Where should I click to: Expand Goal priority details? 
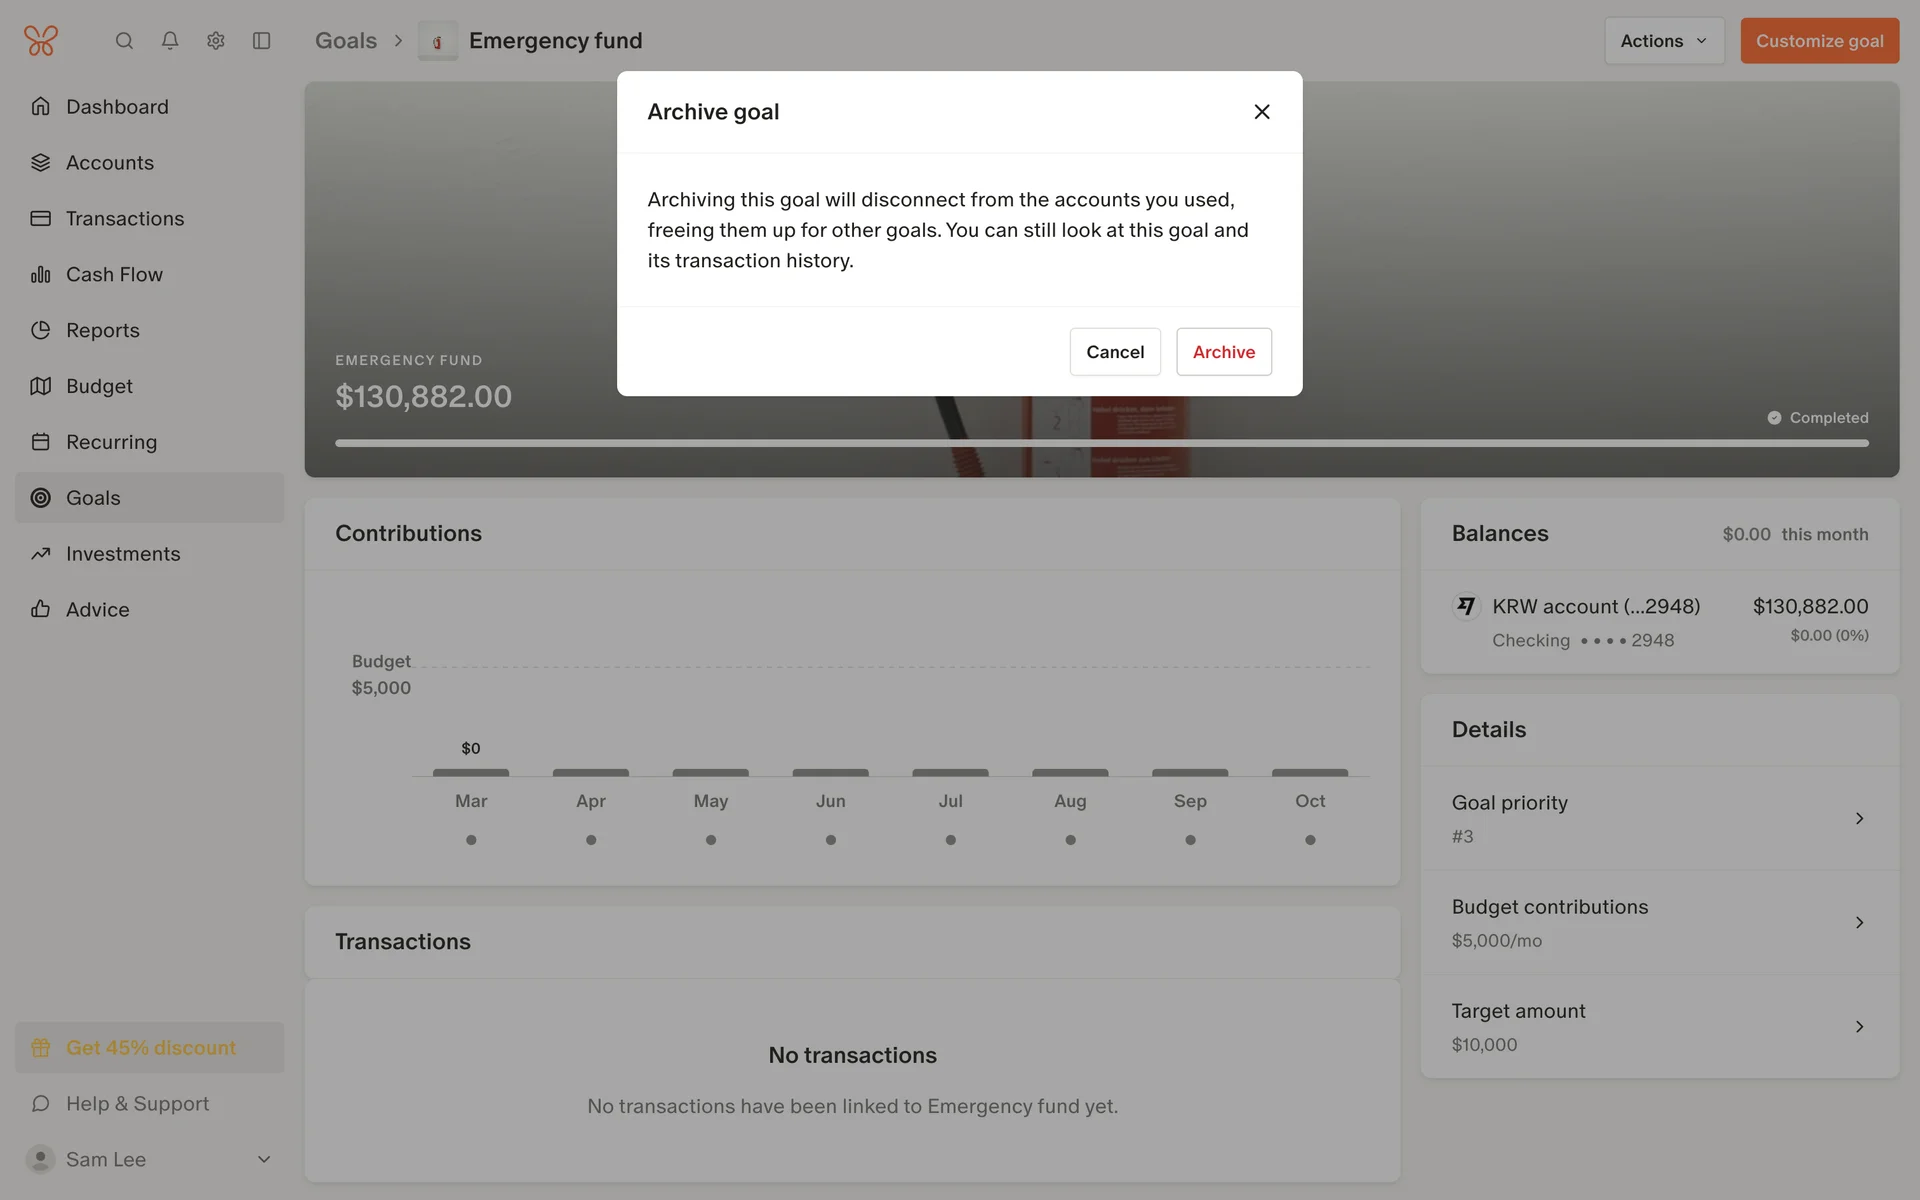coord(1859,818)
